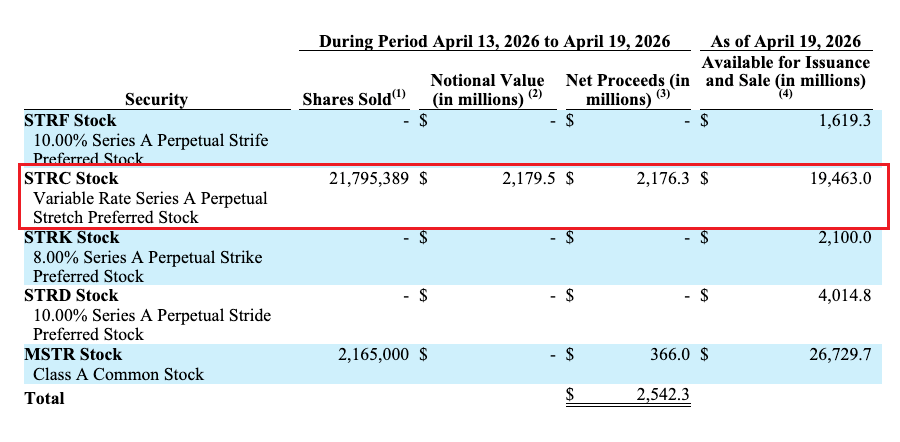Select STRC notional value 2,179.5
900x442 pixels.
tap(528, 179)
